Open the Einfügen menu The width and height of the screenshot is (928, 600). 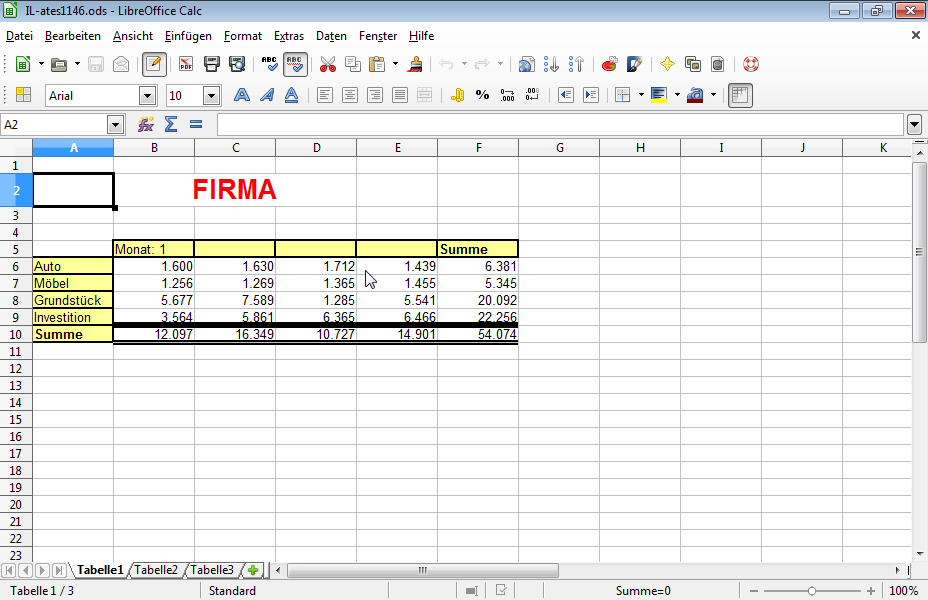click(x=188, y=36)
